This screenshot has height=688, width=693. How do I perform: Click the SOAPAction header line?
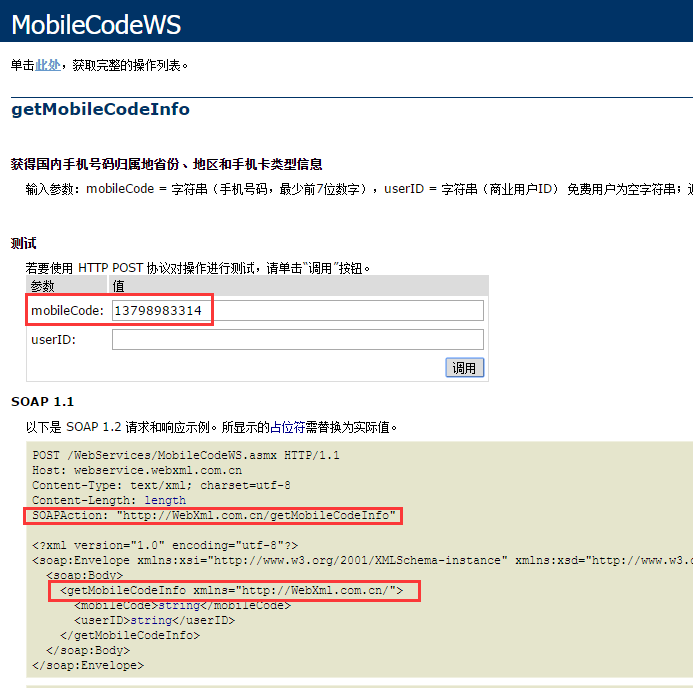tap(213, 516)
